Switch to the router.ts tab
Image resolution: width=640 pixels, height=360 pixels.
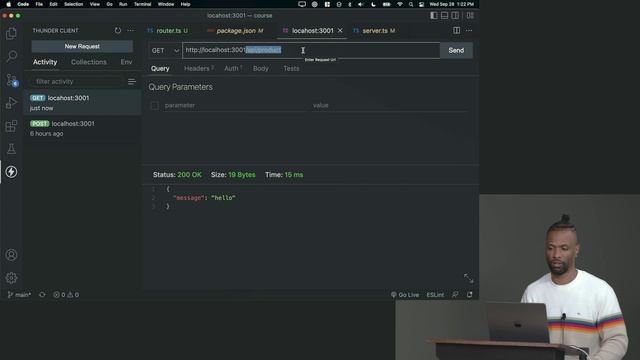point(168,31)
